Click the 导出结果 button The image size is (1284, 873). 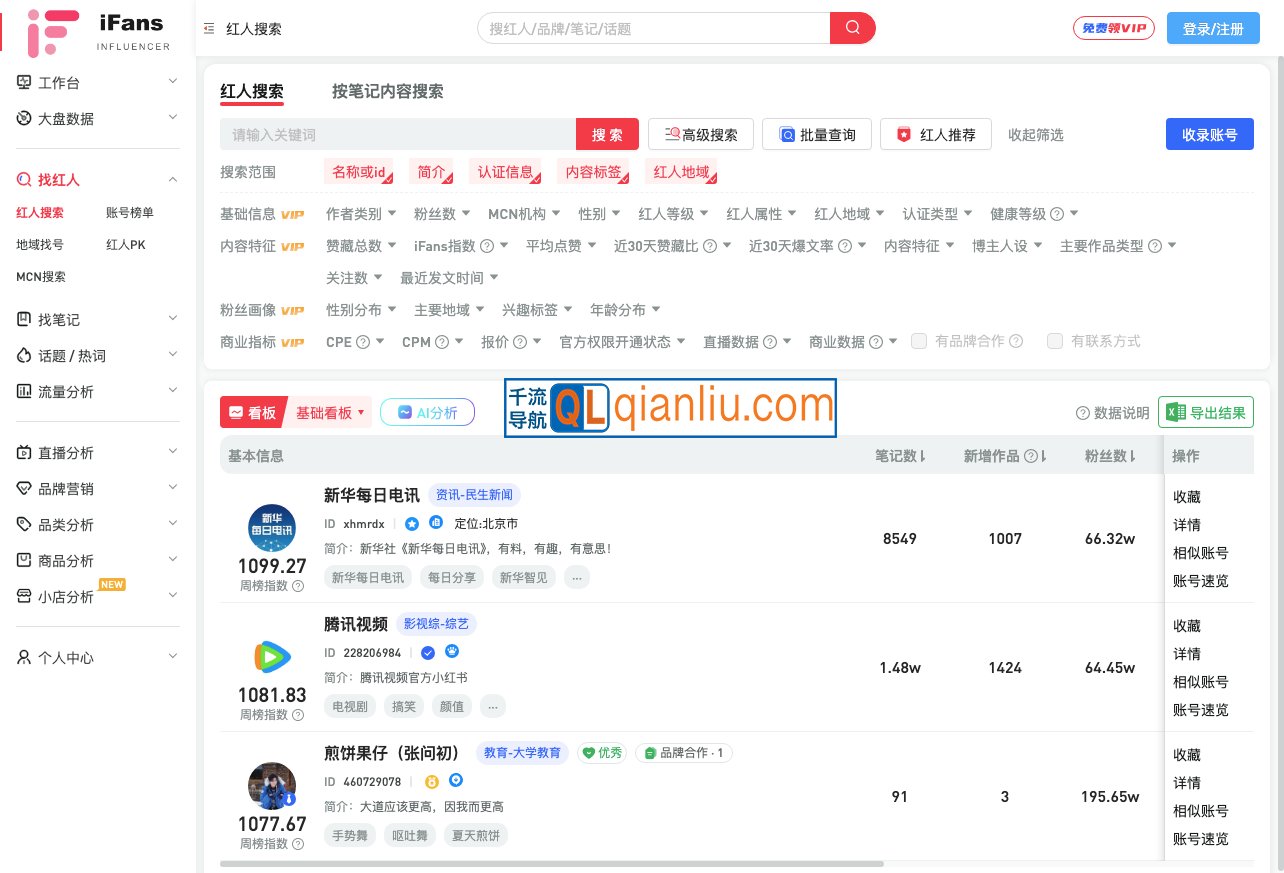point(1205,412)
